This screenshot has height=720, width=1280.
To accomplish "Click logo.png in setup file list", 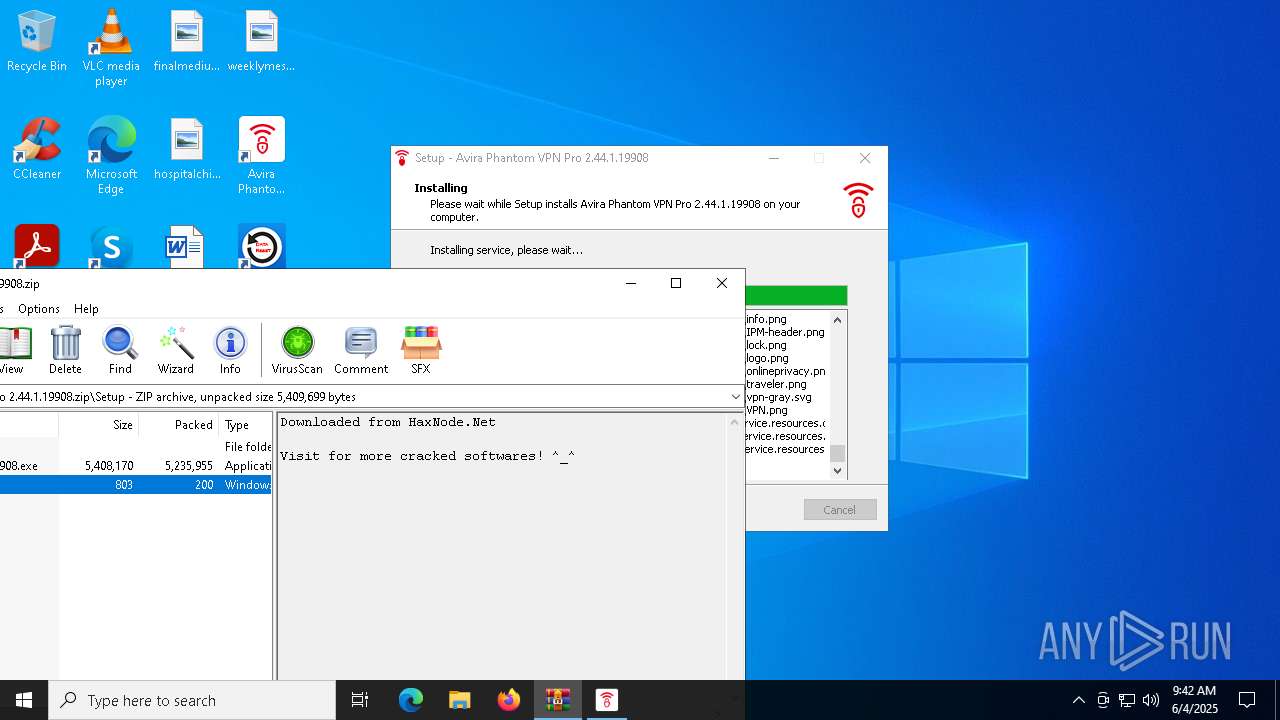I will [767, 358].
